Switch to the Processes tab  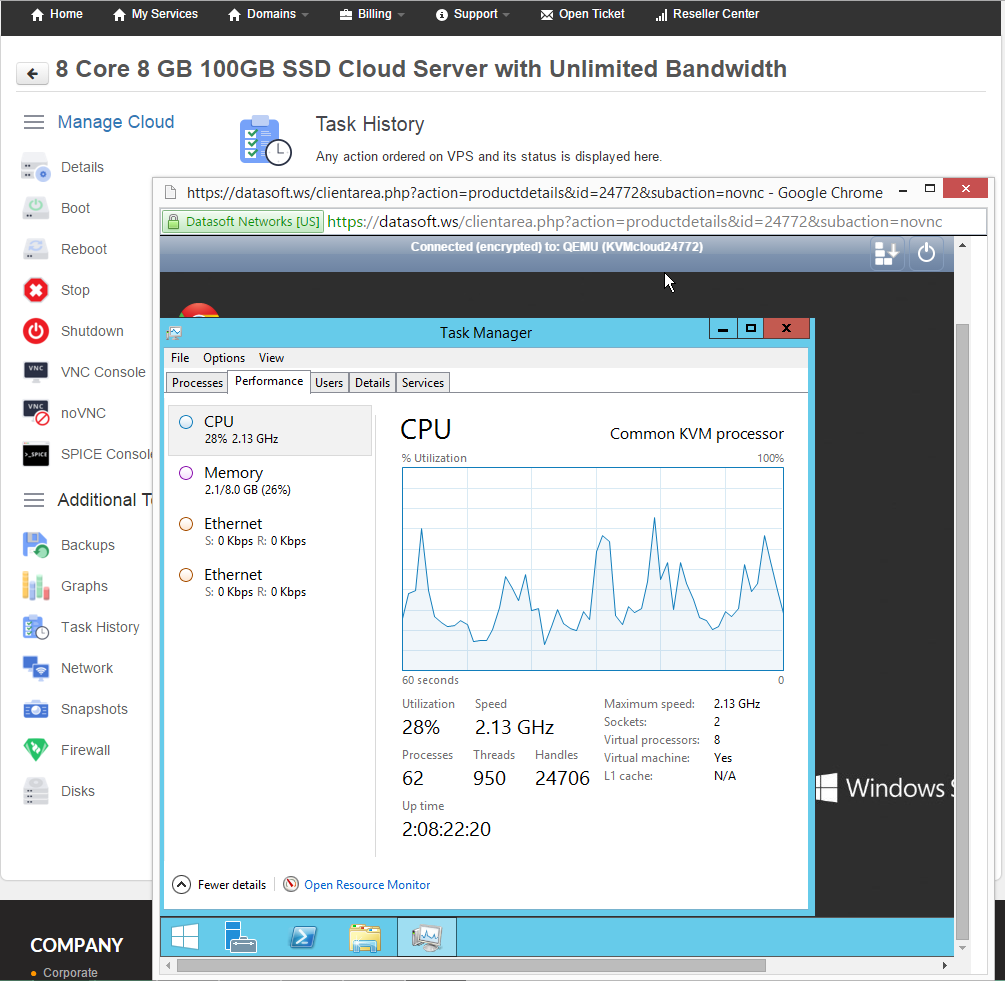pos(197,383)
